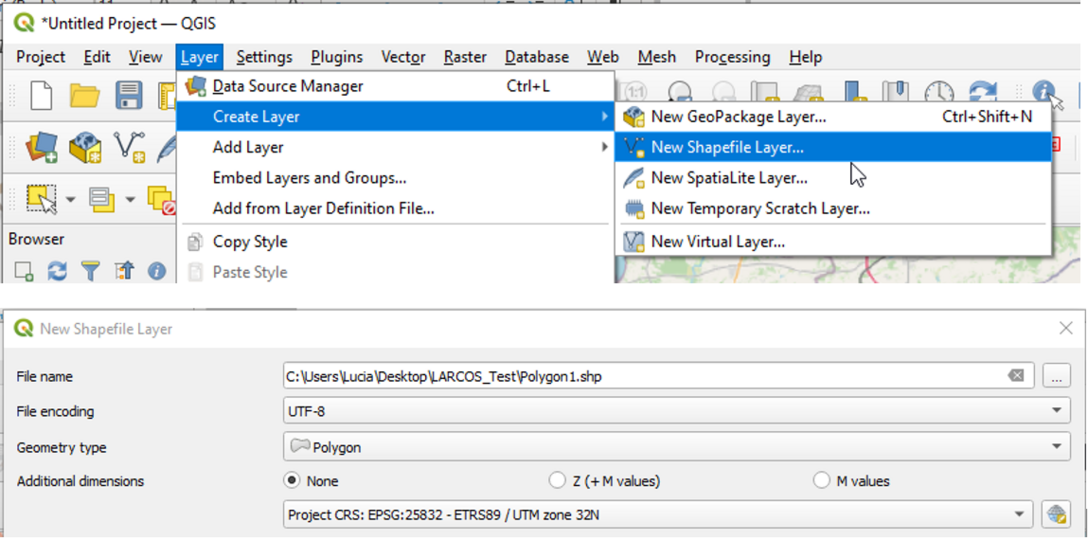The height and width of the screenshot is (540, 1088).
Task: Click Deselect Features from All Layers icon
Action: pos(162,200)
